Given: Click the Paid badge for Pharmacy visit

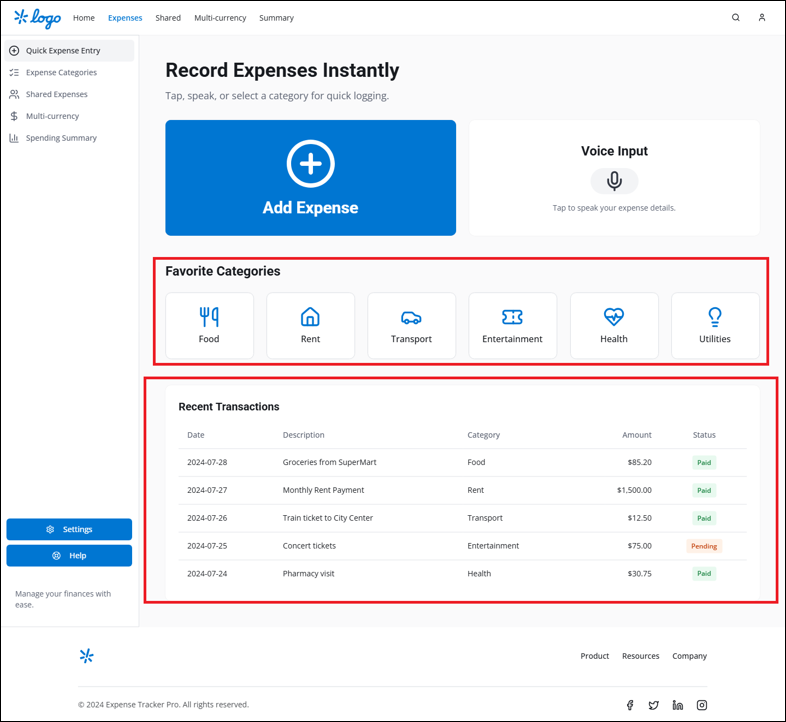Looking at the screenshot, I should tap(704, 574).
